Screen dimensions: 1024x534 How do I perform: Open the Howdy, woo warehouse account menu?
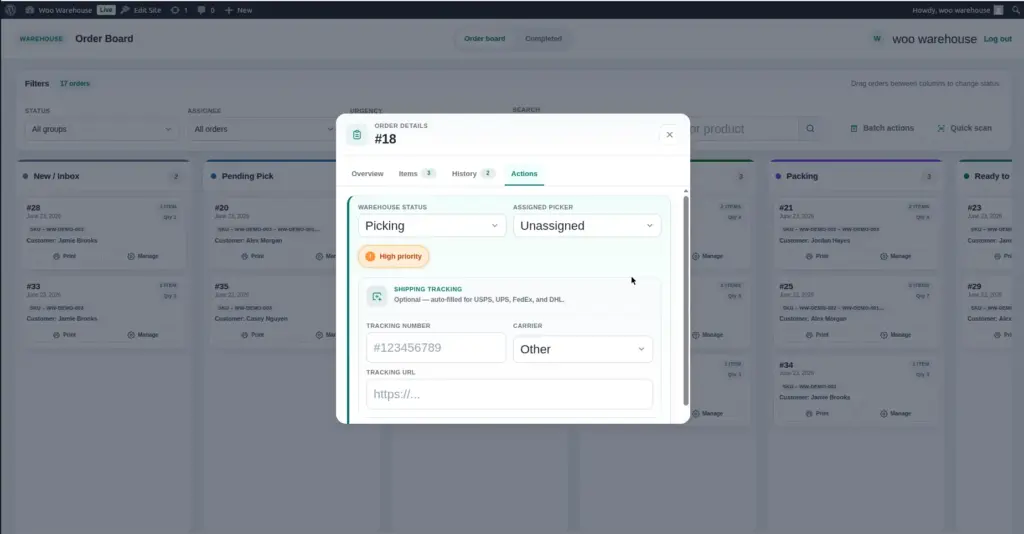tap(957, 10)
